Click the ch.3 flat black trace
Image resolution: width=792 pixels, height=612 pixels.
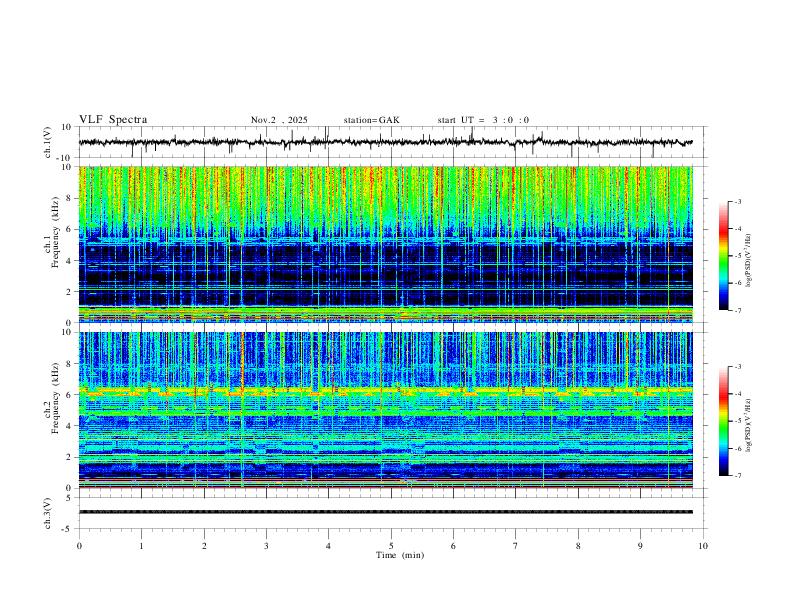click(386, 512)
